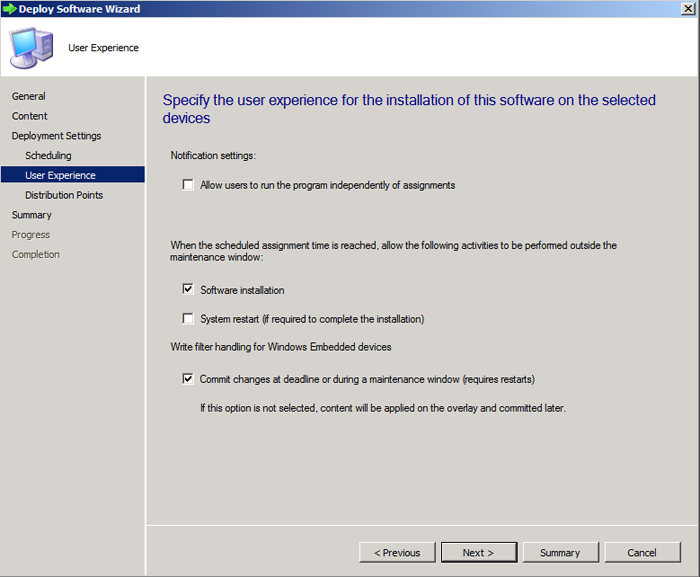
Task: Select the User Experience step
Action: click(60, 175)
